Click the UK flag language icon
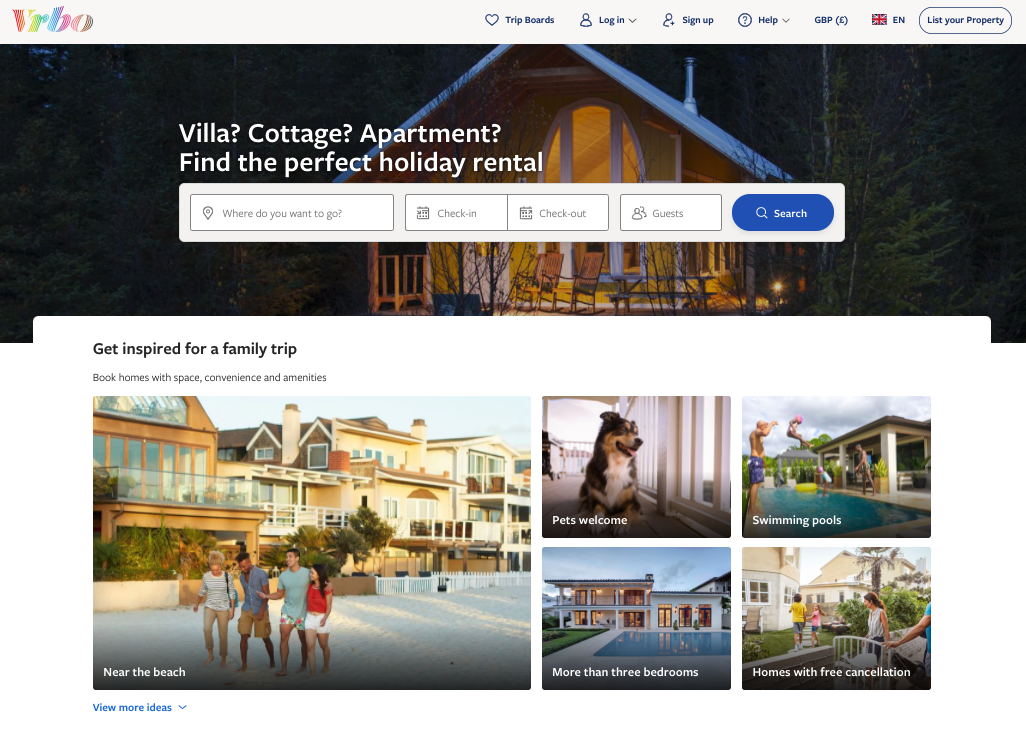The width and height of the screenshot is (1026, 739). pyautogui.click(x=879, y=20)
